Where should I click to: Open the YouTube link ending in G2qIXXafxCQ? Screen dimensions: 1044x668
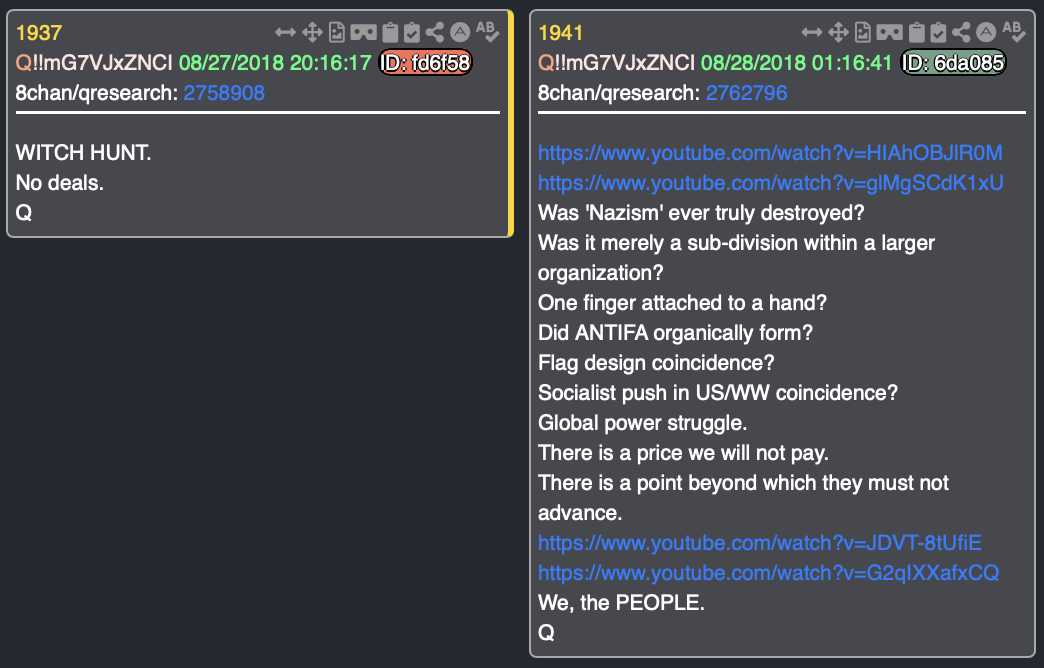point(768,573)
